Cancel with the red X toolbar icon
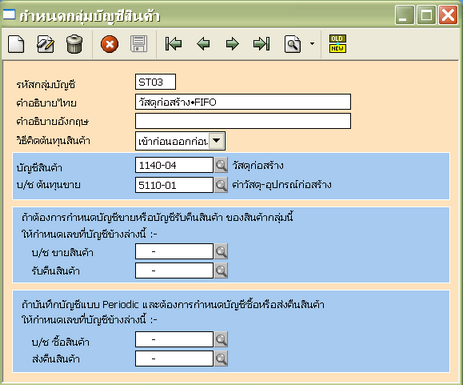Viewport: 463px width, 385px height. 109,44
